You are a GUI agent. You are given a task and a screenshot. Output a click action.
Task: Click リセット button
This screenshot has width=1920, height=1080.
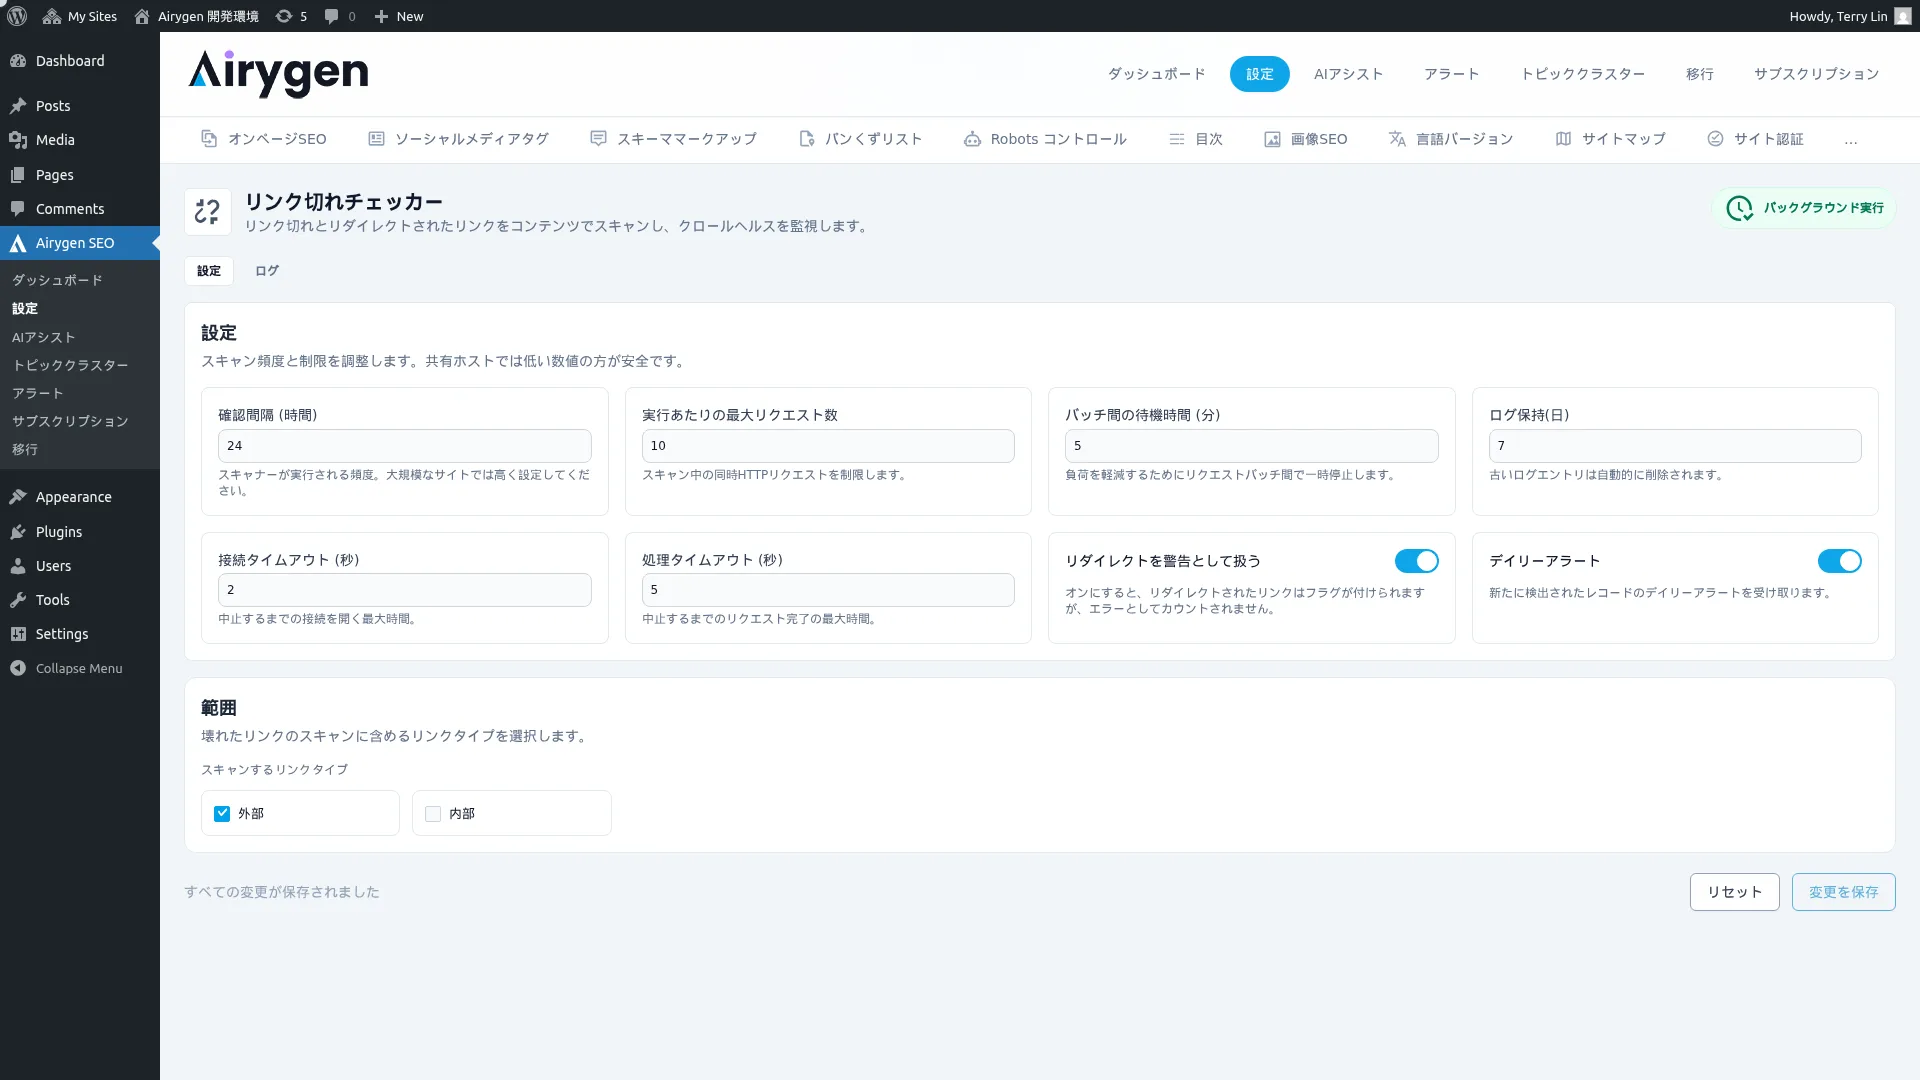pyautogui.click(x=1734, y=892)
